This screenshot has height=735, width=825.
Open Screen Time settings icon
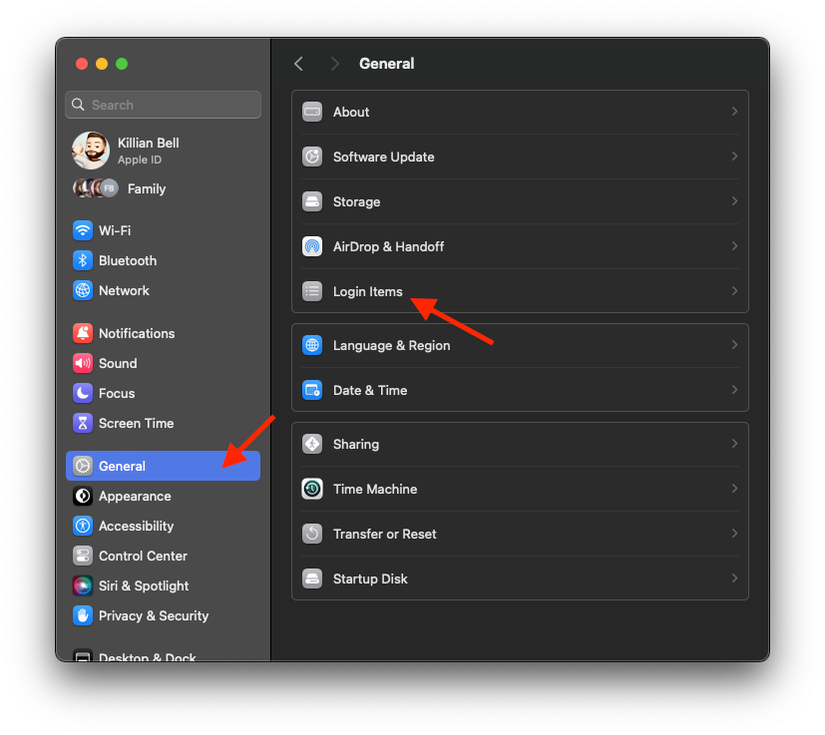82,423
